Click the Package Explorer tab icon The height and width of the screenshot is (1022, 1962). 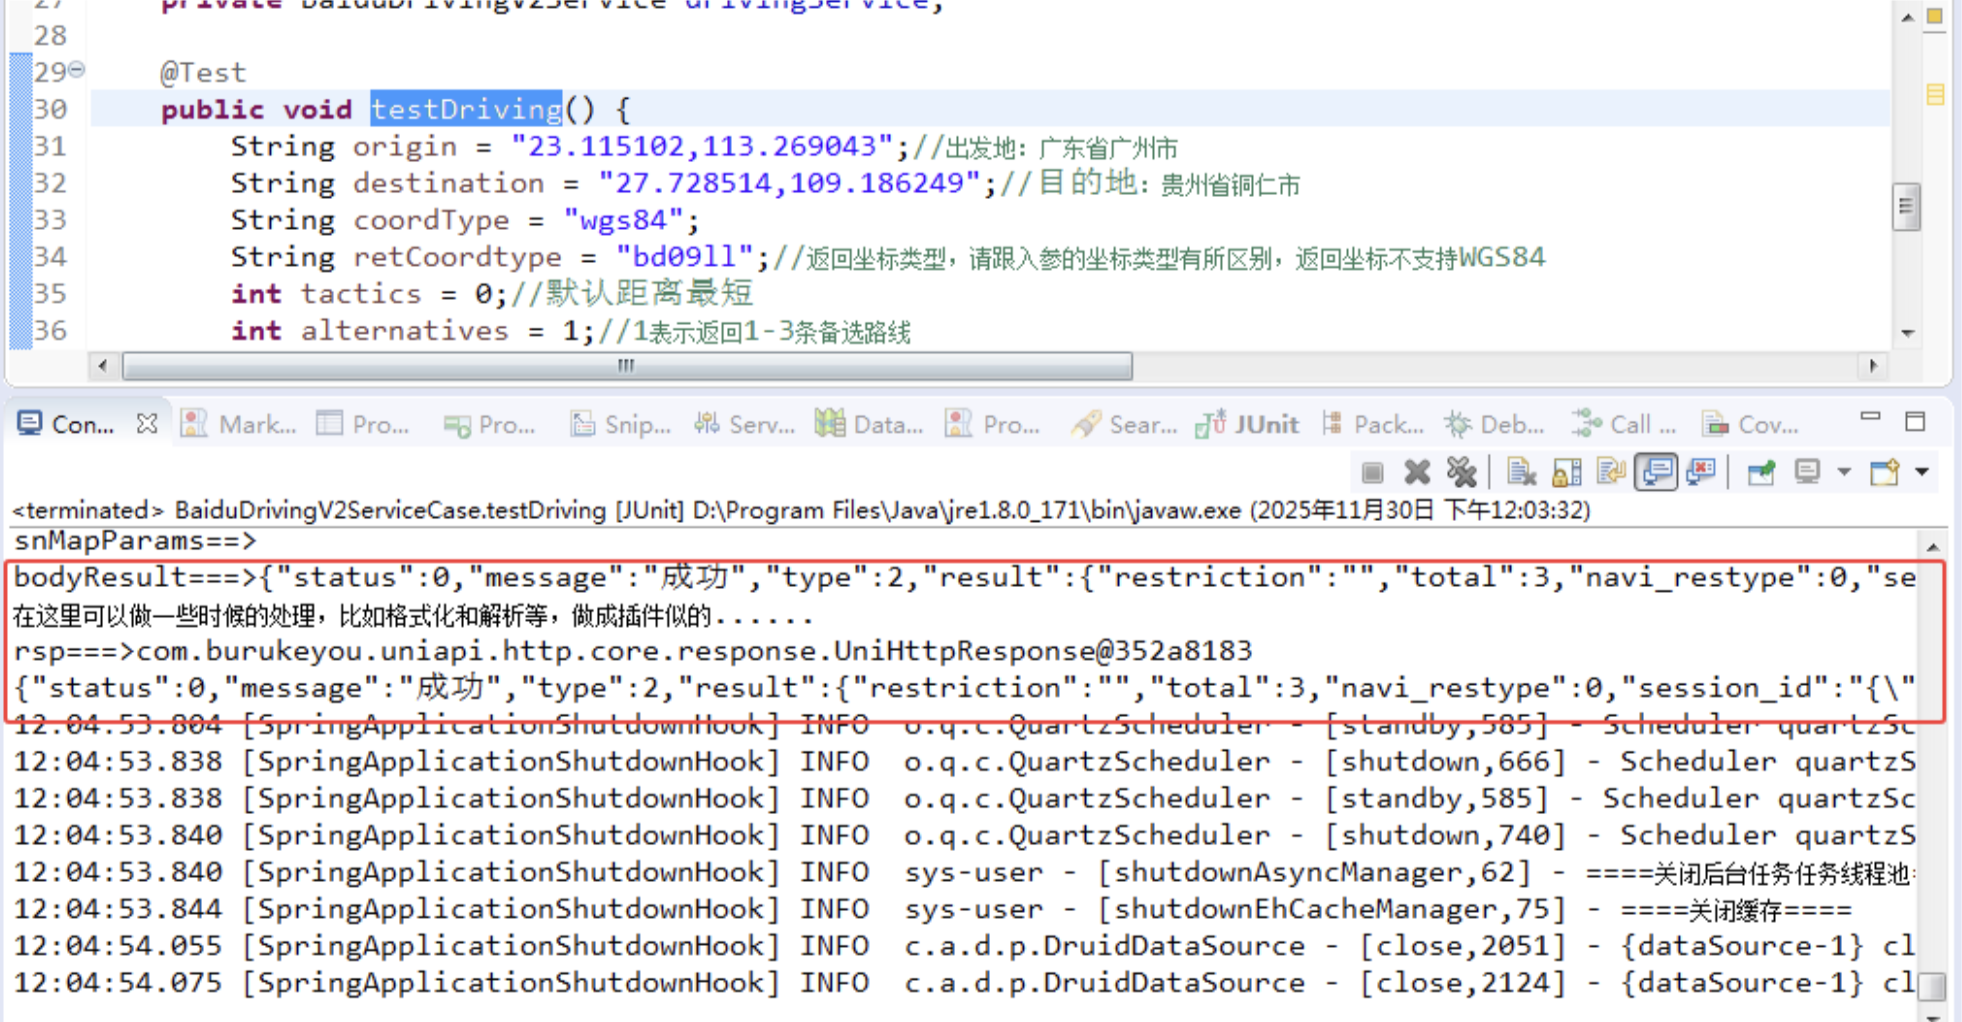coord(1332,424)
